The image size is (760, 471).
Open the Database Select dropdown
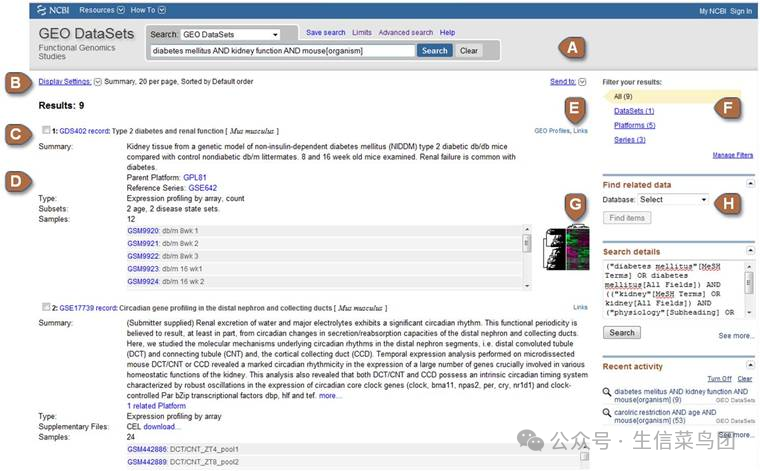click(673, 200)
